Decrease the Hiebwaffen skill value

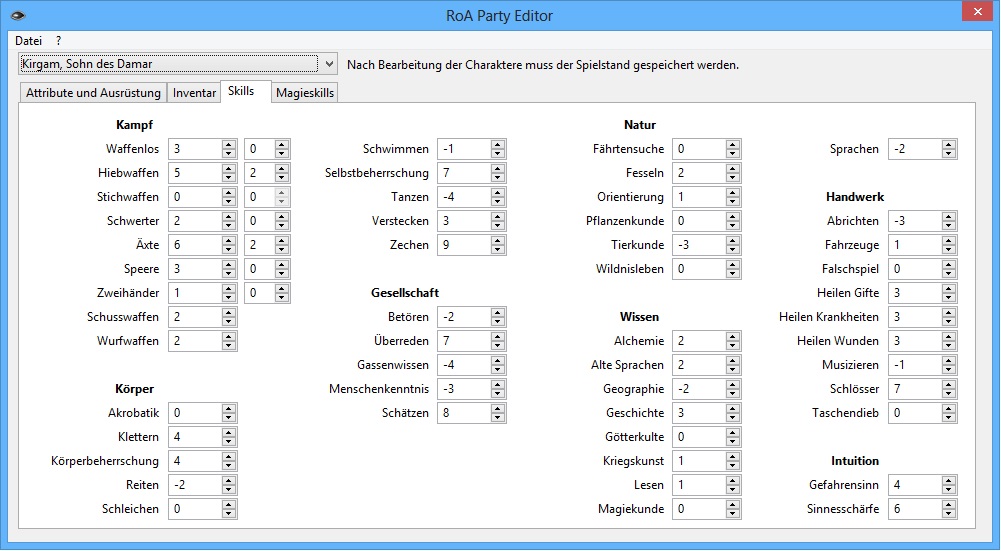tap(229, 177)
